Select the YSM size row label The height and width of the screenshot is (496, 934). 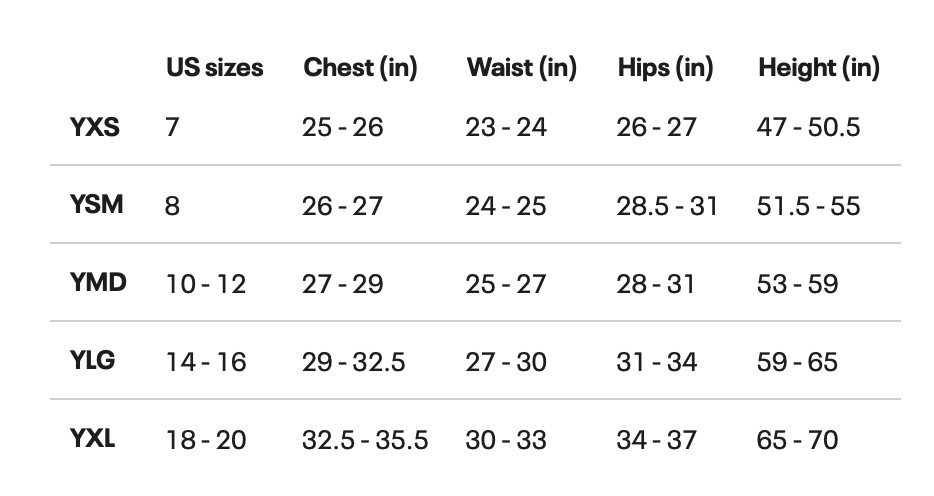click(96, 205)
